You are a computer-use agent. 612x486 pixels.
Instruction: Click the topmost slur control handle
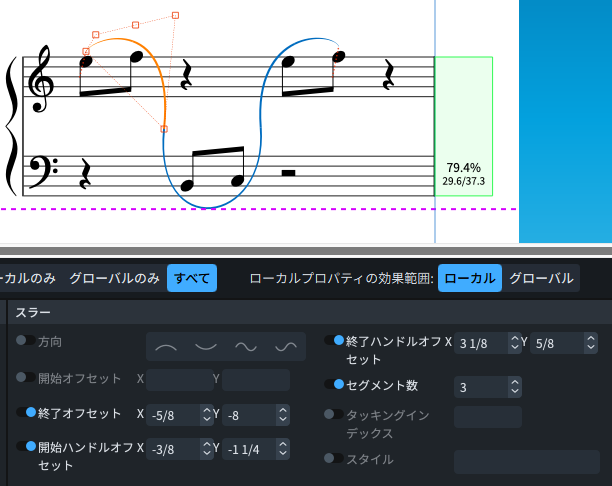click(x=175, y=15)
